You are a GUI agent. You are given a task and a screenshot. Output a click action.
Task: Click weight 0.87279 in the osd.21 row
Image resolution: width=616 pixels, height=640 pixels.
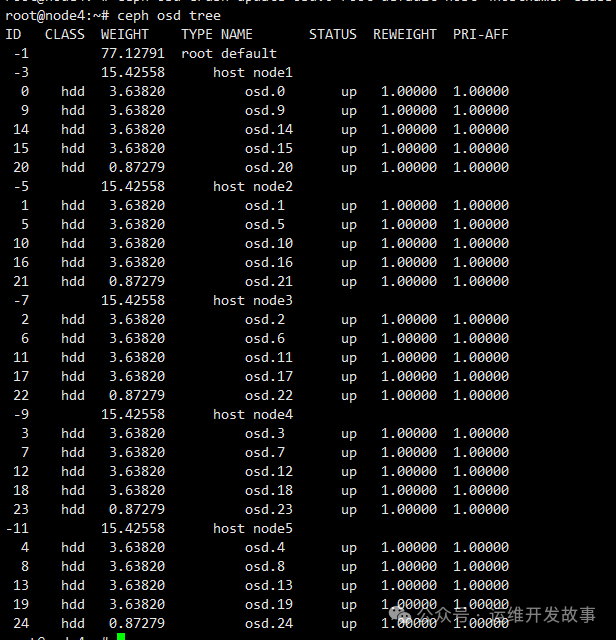pyautogui.click(x=137, y=281)
